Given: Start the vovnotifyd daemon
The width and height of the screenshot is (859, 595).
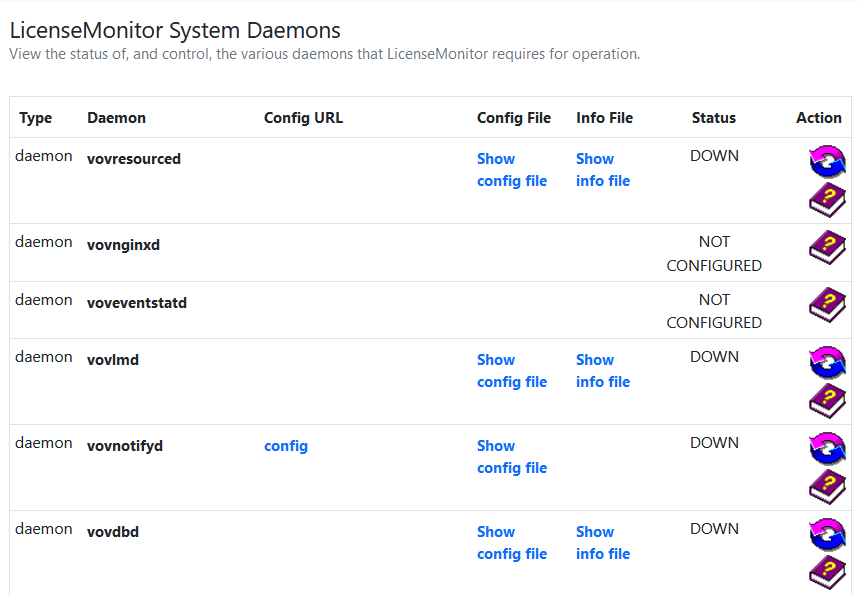Looking at the screenshot, I should (827, 448).
